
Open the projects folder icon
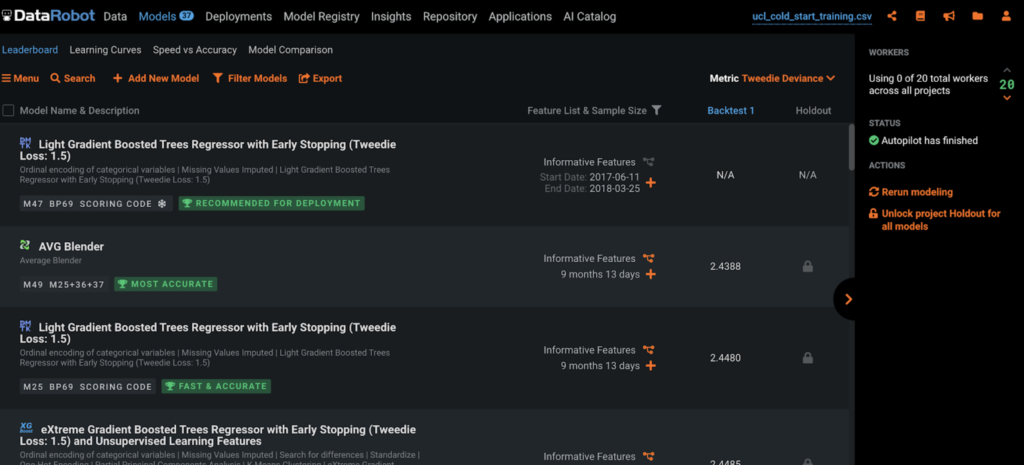point(978,16)
